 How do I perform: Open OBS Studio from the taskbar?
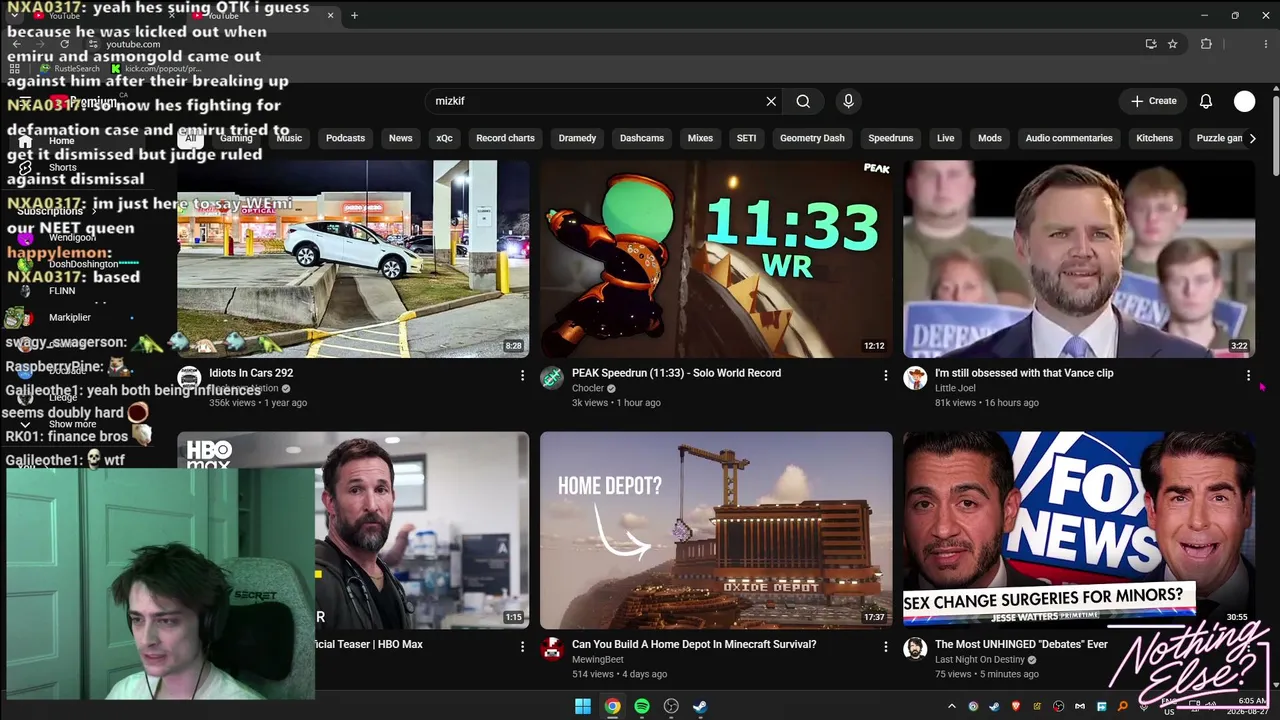[671, 706]
